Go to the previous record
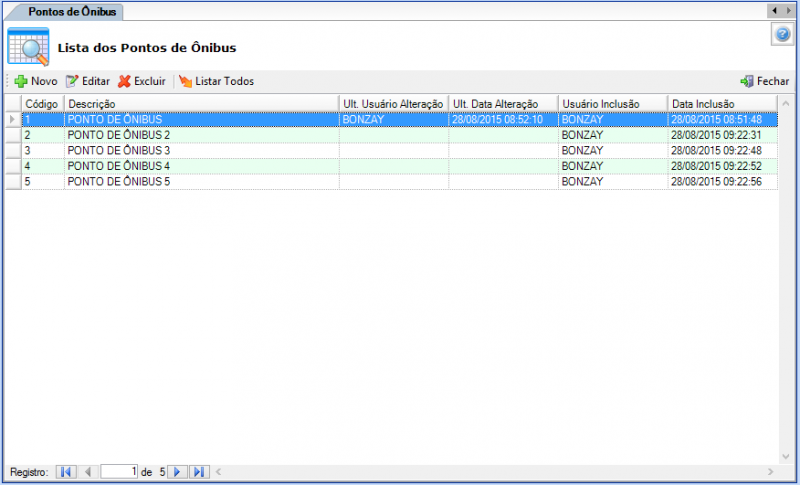The image size is (800, 485). click(88, 471)
